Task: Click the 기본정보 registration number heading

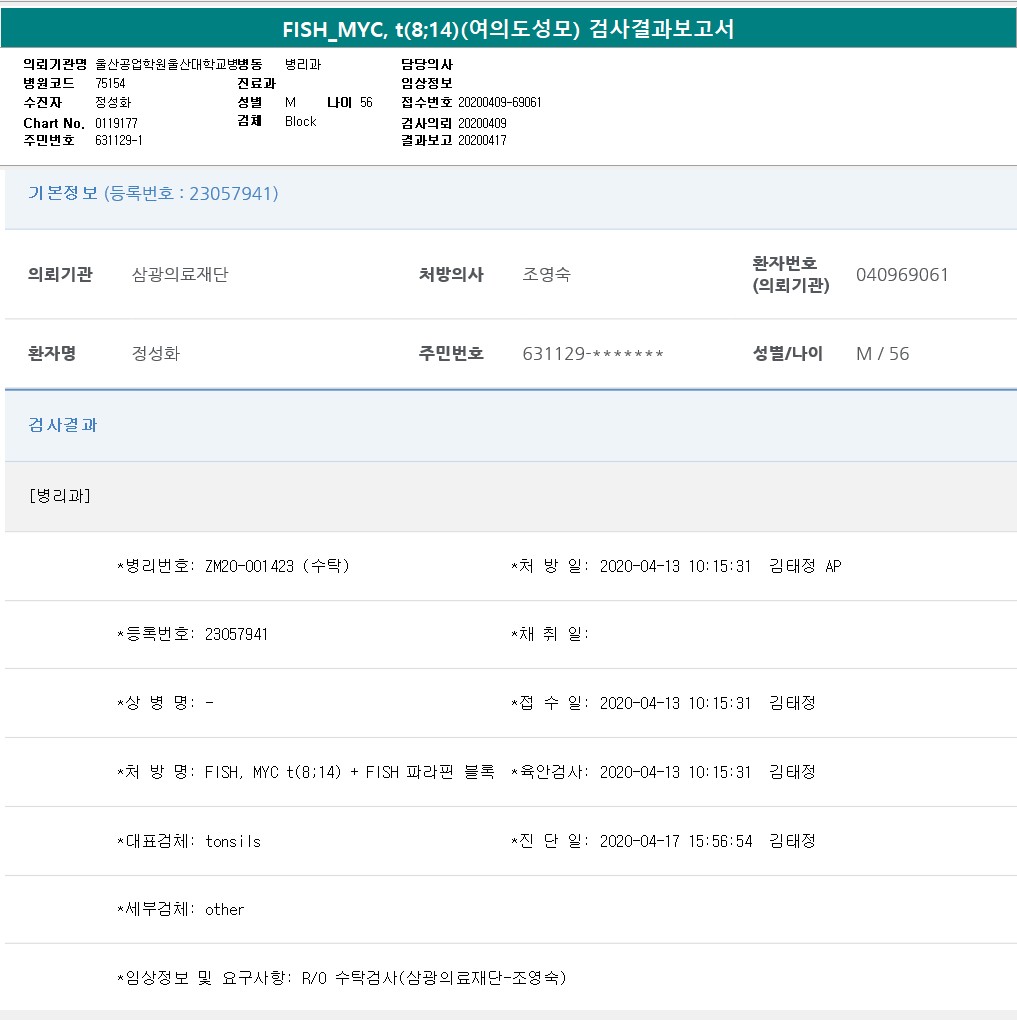Action: point(153,193)
